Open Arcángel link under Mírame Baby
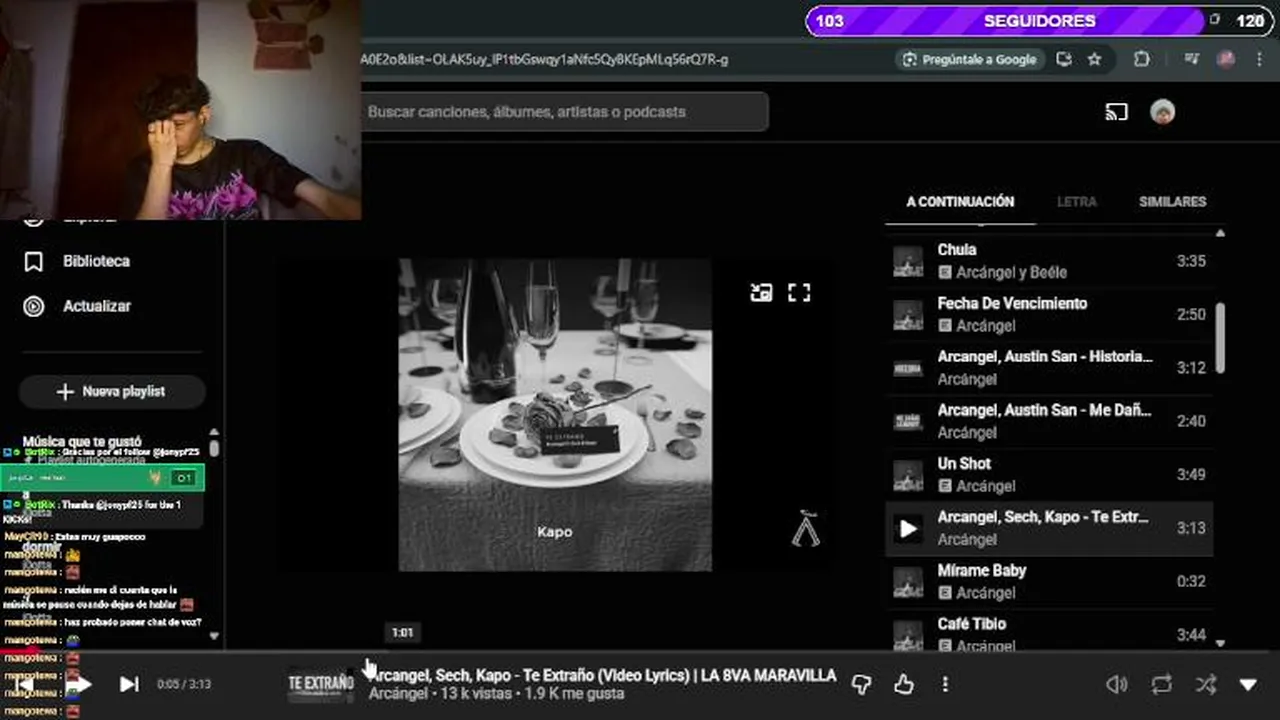 click(x=985, y=593)
